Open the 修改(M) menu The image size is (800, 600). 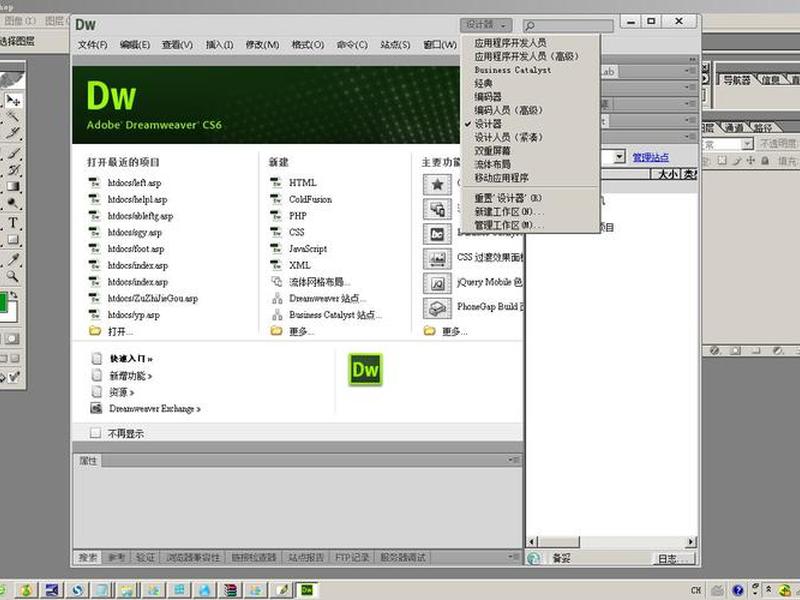pyautogui.click(x=262, y=45)
